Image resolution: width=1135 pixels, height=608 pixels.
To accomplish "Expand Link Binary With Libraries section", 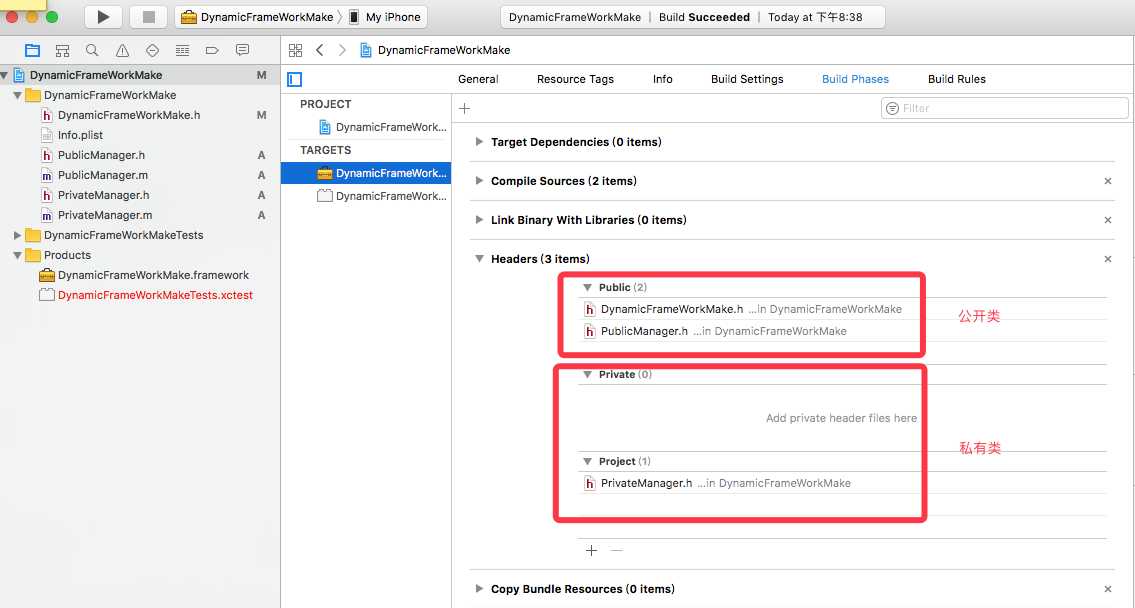I will pyautogui.click(x=479, y=220).
